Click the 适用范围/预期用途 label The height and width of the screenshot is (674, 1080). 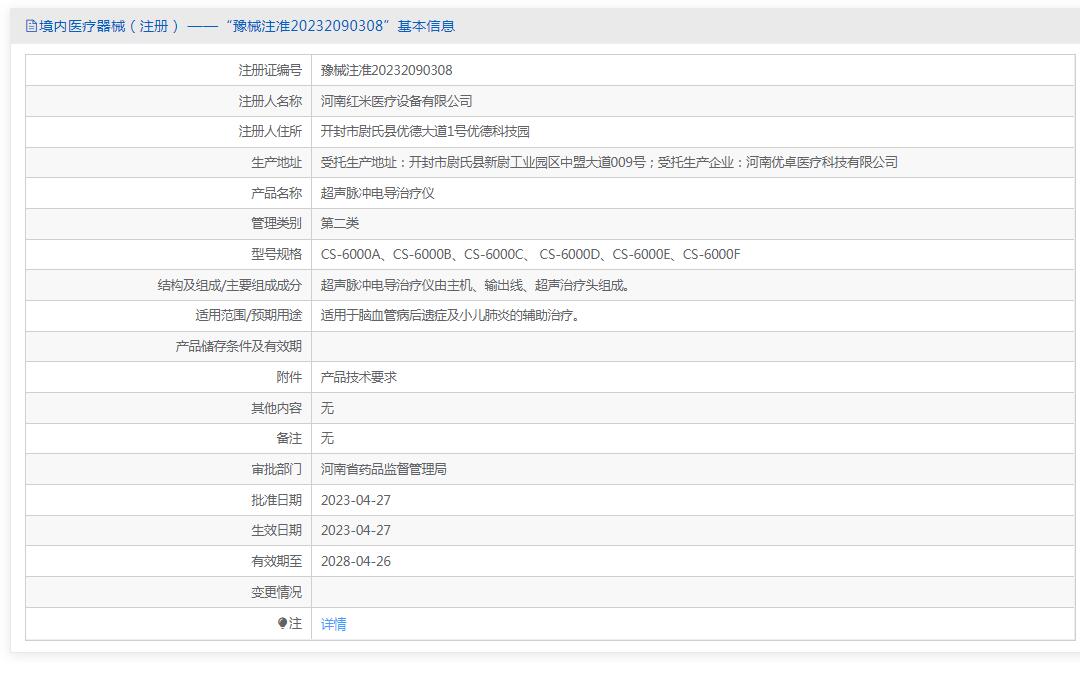coord(248,315)
